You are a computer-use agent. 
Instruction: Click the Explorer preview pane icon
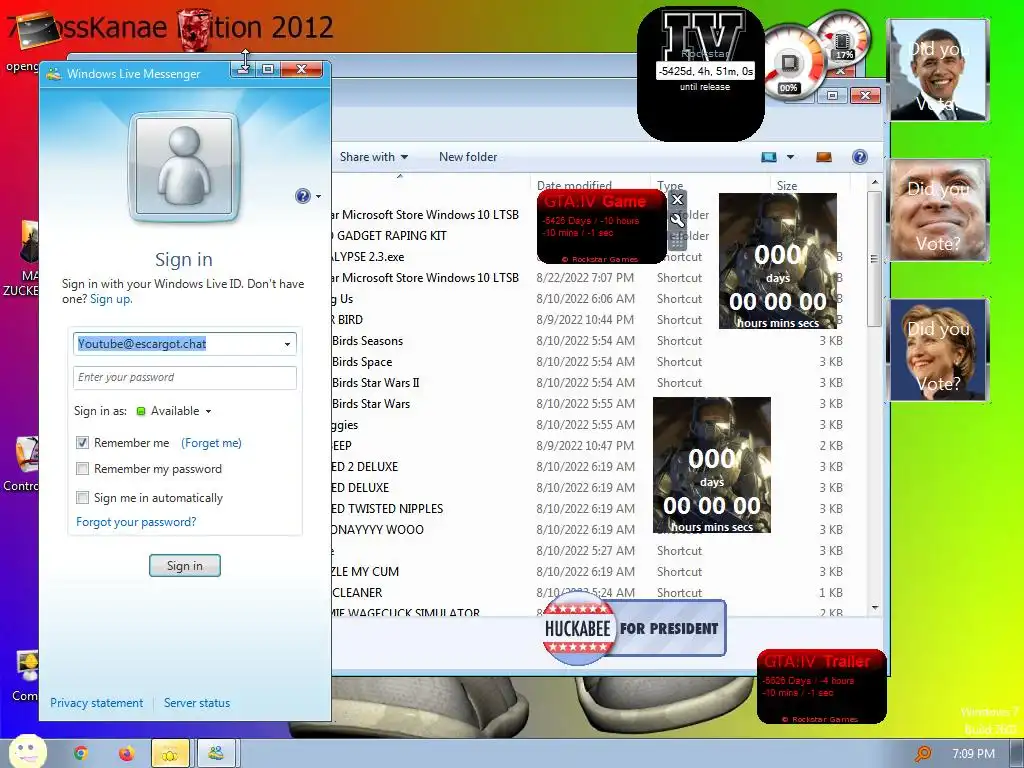(x=824, y=157)
